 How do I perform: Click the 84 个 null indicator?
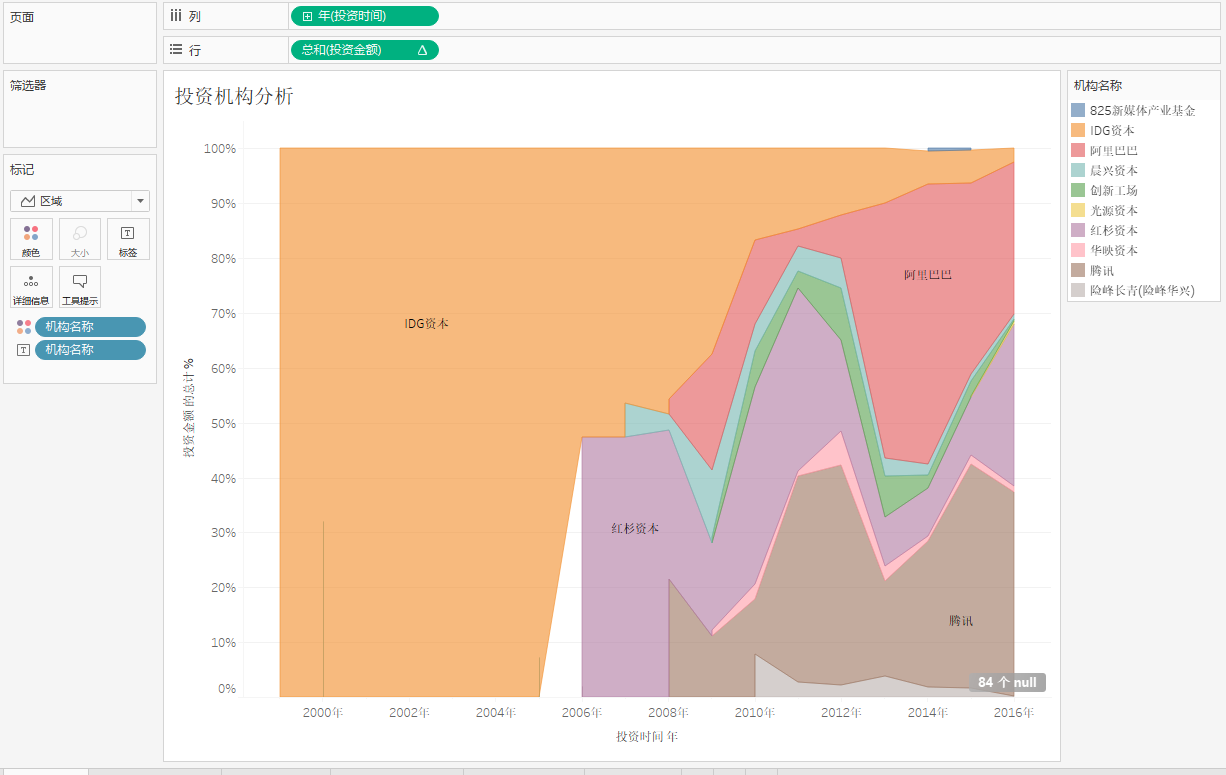point(1007,682)
